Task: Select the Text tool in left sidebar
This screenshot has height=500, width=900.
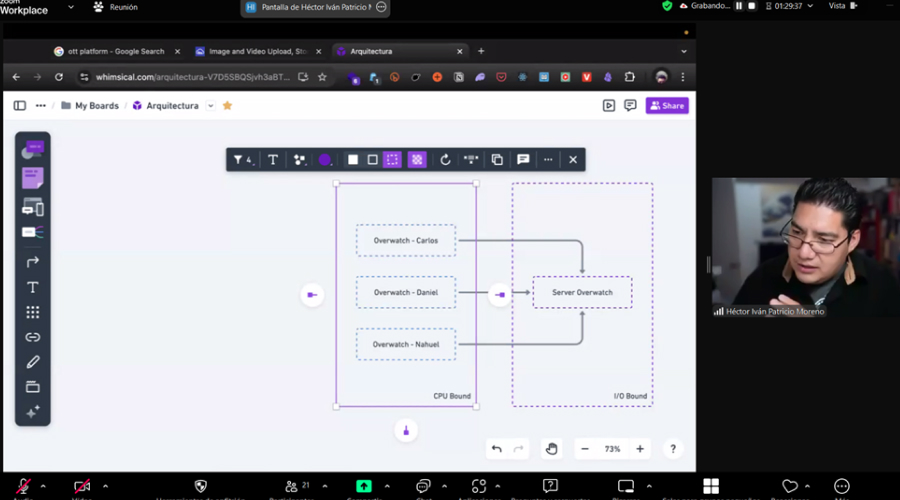Action: 33,287
